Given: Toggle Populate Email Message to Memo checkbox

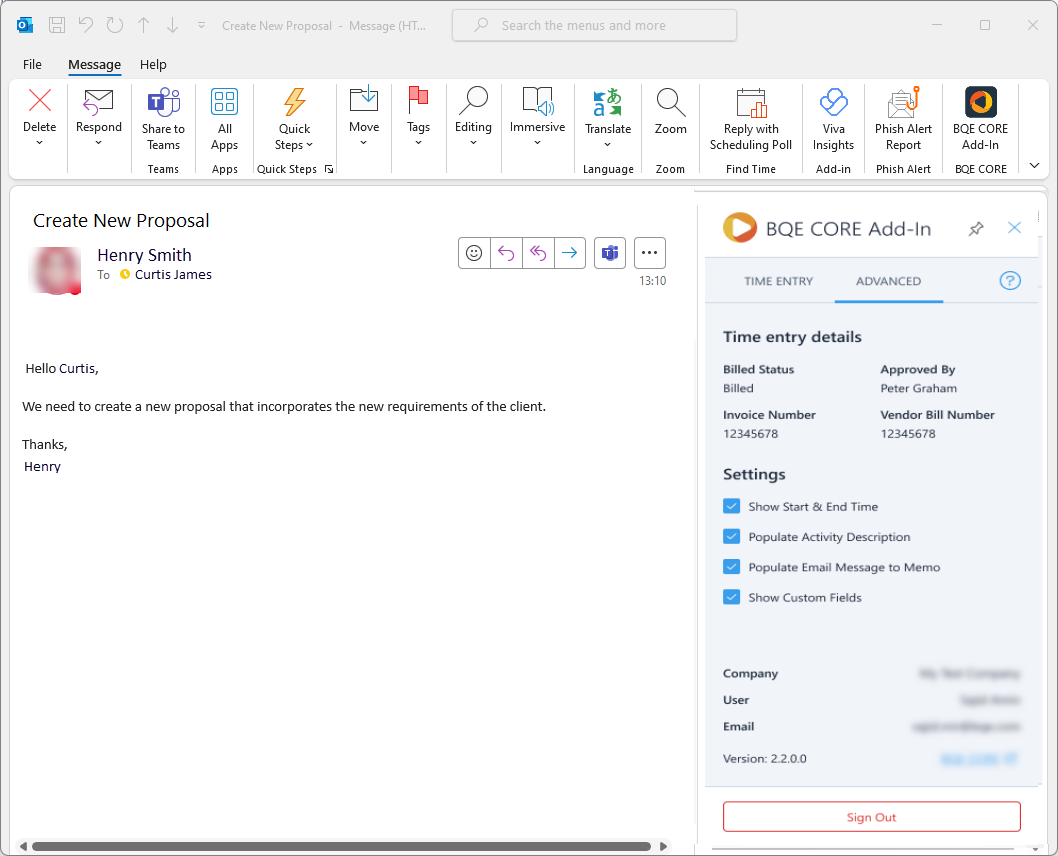Looking at the screenshot, I should click(731, 567).
